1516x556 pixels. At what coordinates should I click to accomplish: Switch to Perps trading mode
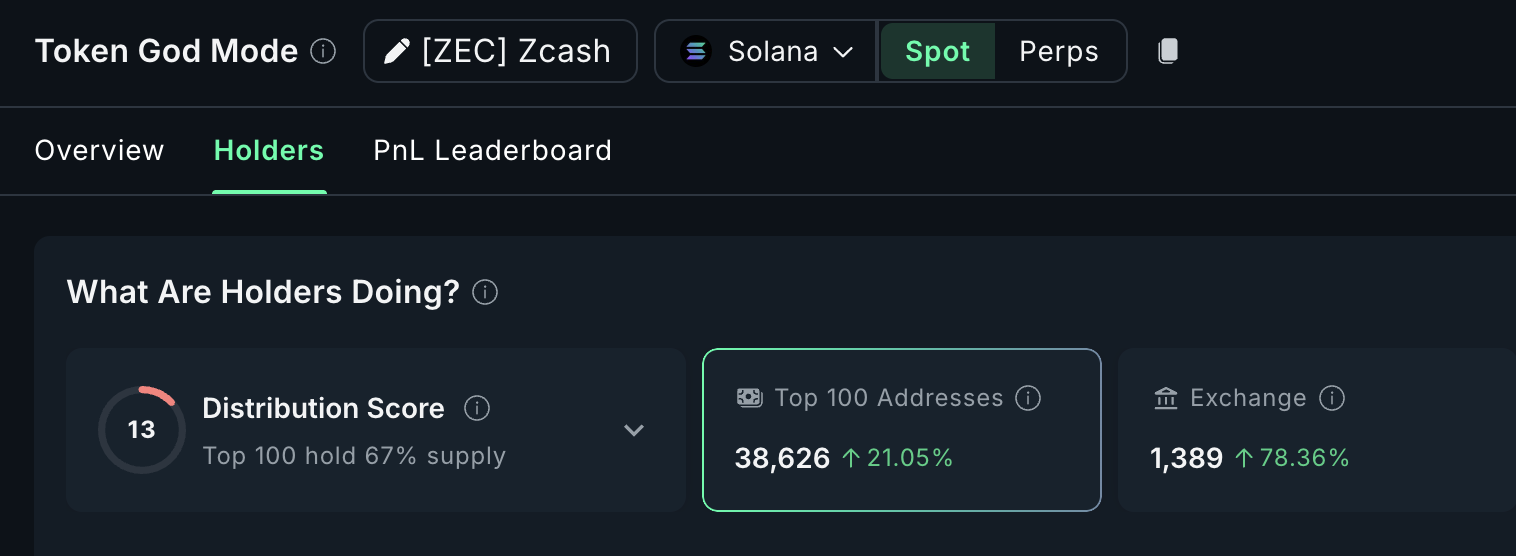pos(1059,51)
